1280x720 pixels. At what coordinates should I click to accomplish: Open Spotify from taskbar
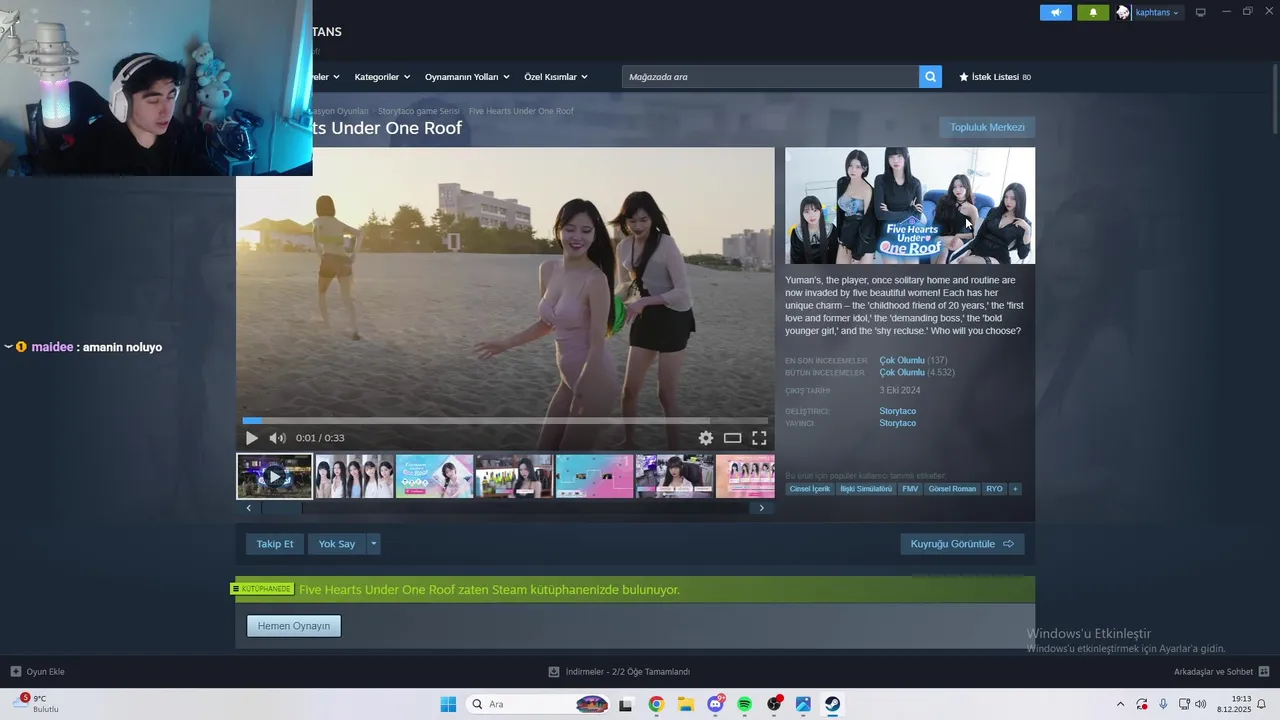click(744, 704)
